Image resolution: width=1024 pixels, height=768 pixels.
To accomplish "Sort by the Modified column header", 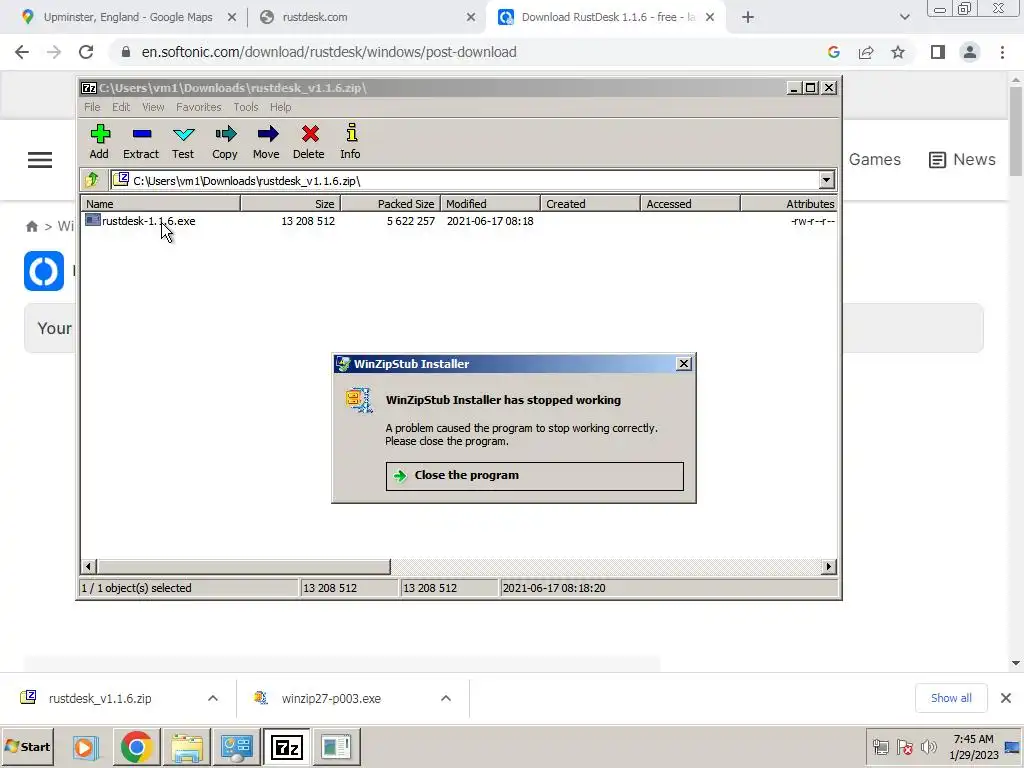I will 490,204.
